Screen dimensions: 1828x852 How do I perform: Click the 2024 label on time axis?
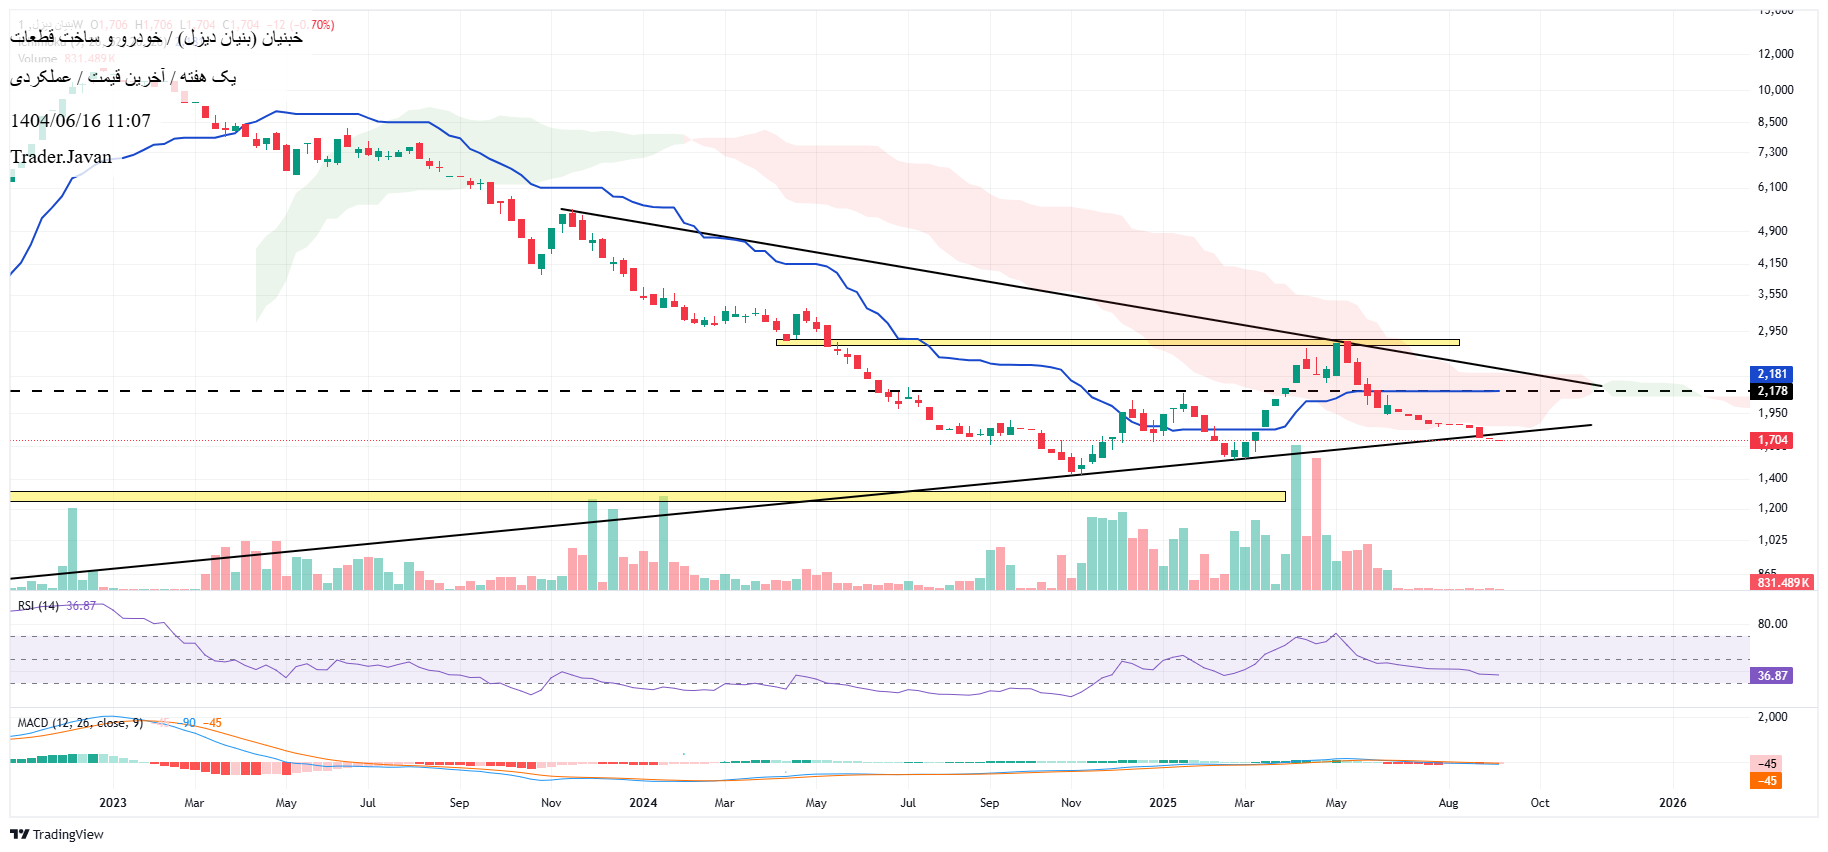[643, 803]
